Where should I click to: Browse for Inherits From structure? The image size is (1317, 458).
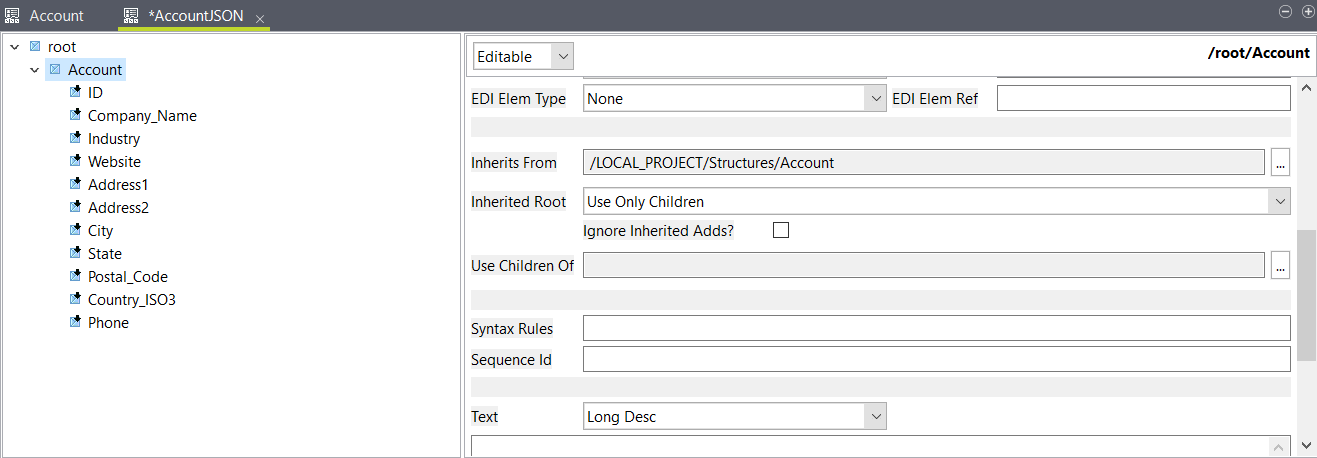click(1281, 162)
